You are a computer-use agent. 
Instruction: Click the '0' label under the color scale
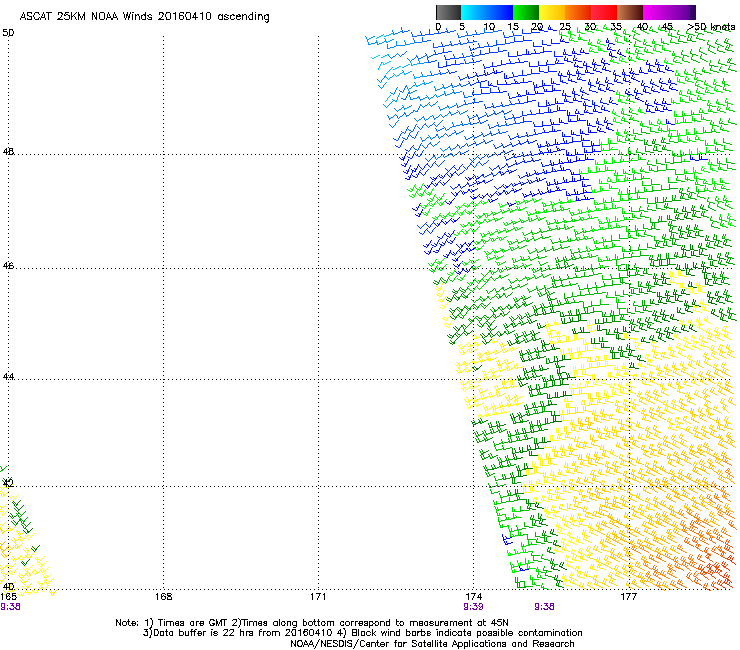tap(438, 27)
